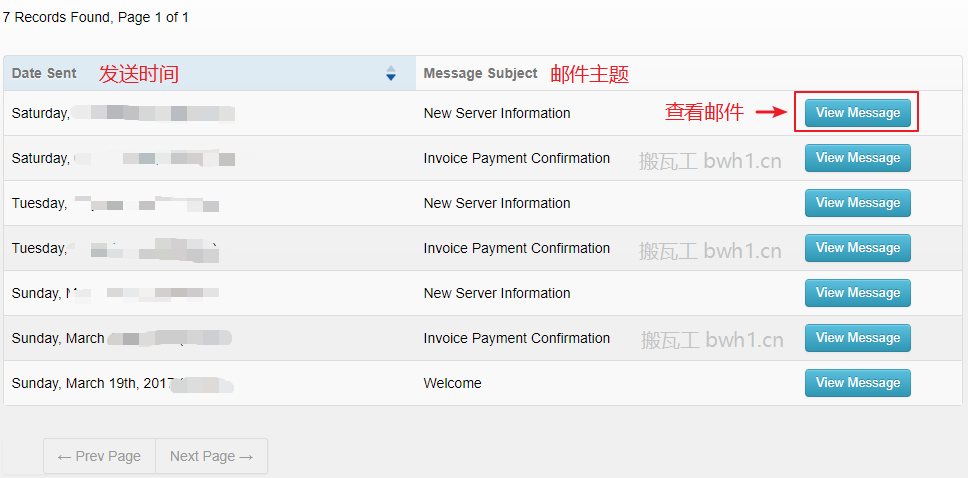
Task: Click Sunday's New Server Information subject text
Action: pos(496,293)
